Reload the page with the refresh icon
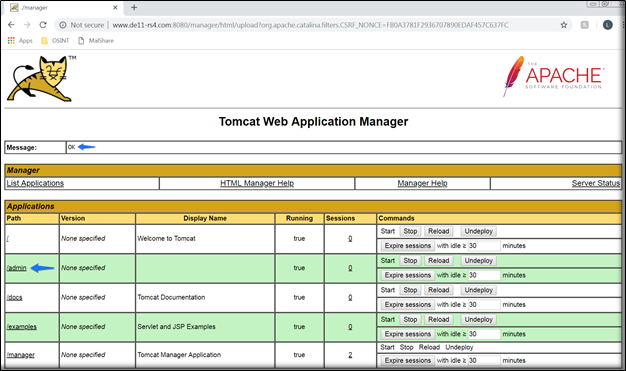This screenshot has width=626, height=371. [43, 25]
